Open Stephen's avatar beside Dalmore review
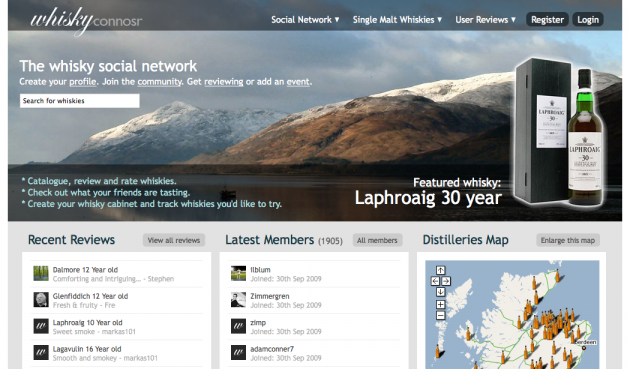This screenshot has width=630, height=369. 41,274
